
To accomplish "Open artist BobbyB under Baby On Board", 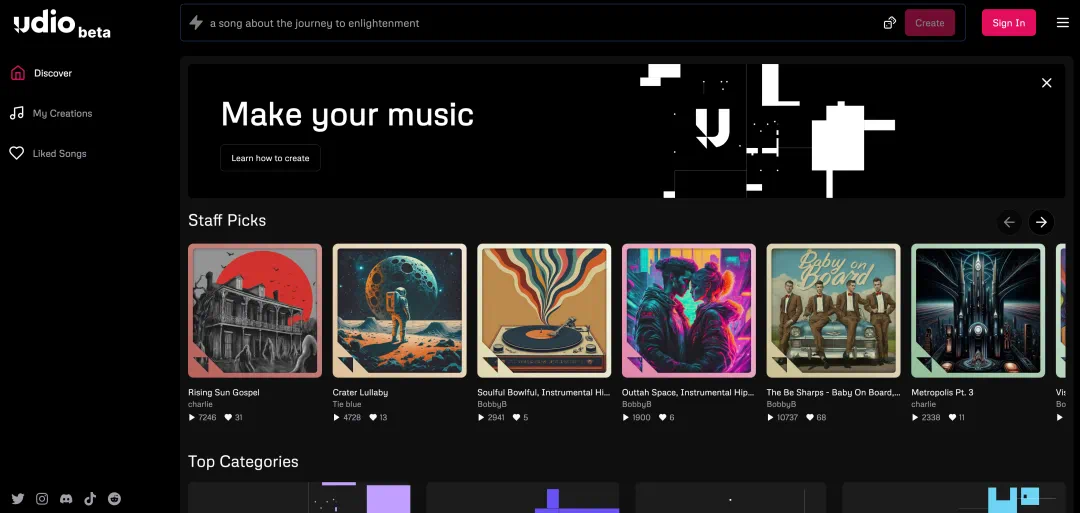I will coord(781,404).
